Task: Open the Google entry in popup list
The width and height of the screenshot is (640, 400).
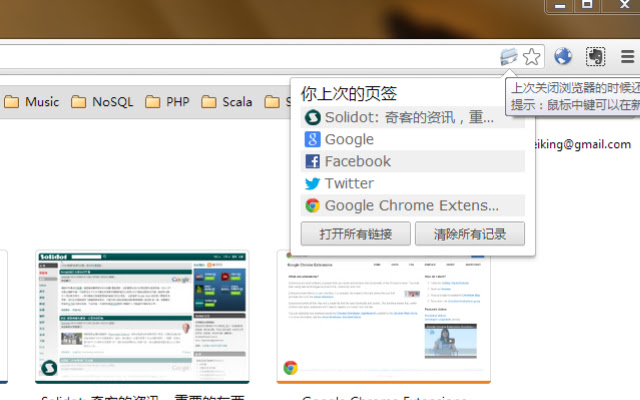Action: pos(413,140)
